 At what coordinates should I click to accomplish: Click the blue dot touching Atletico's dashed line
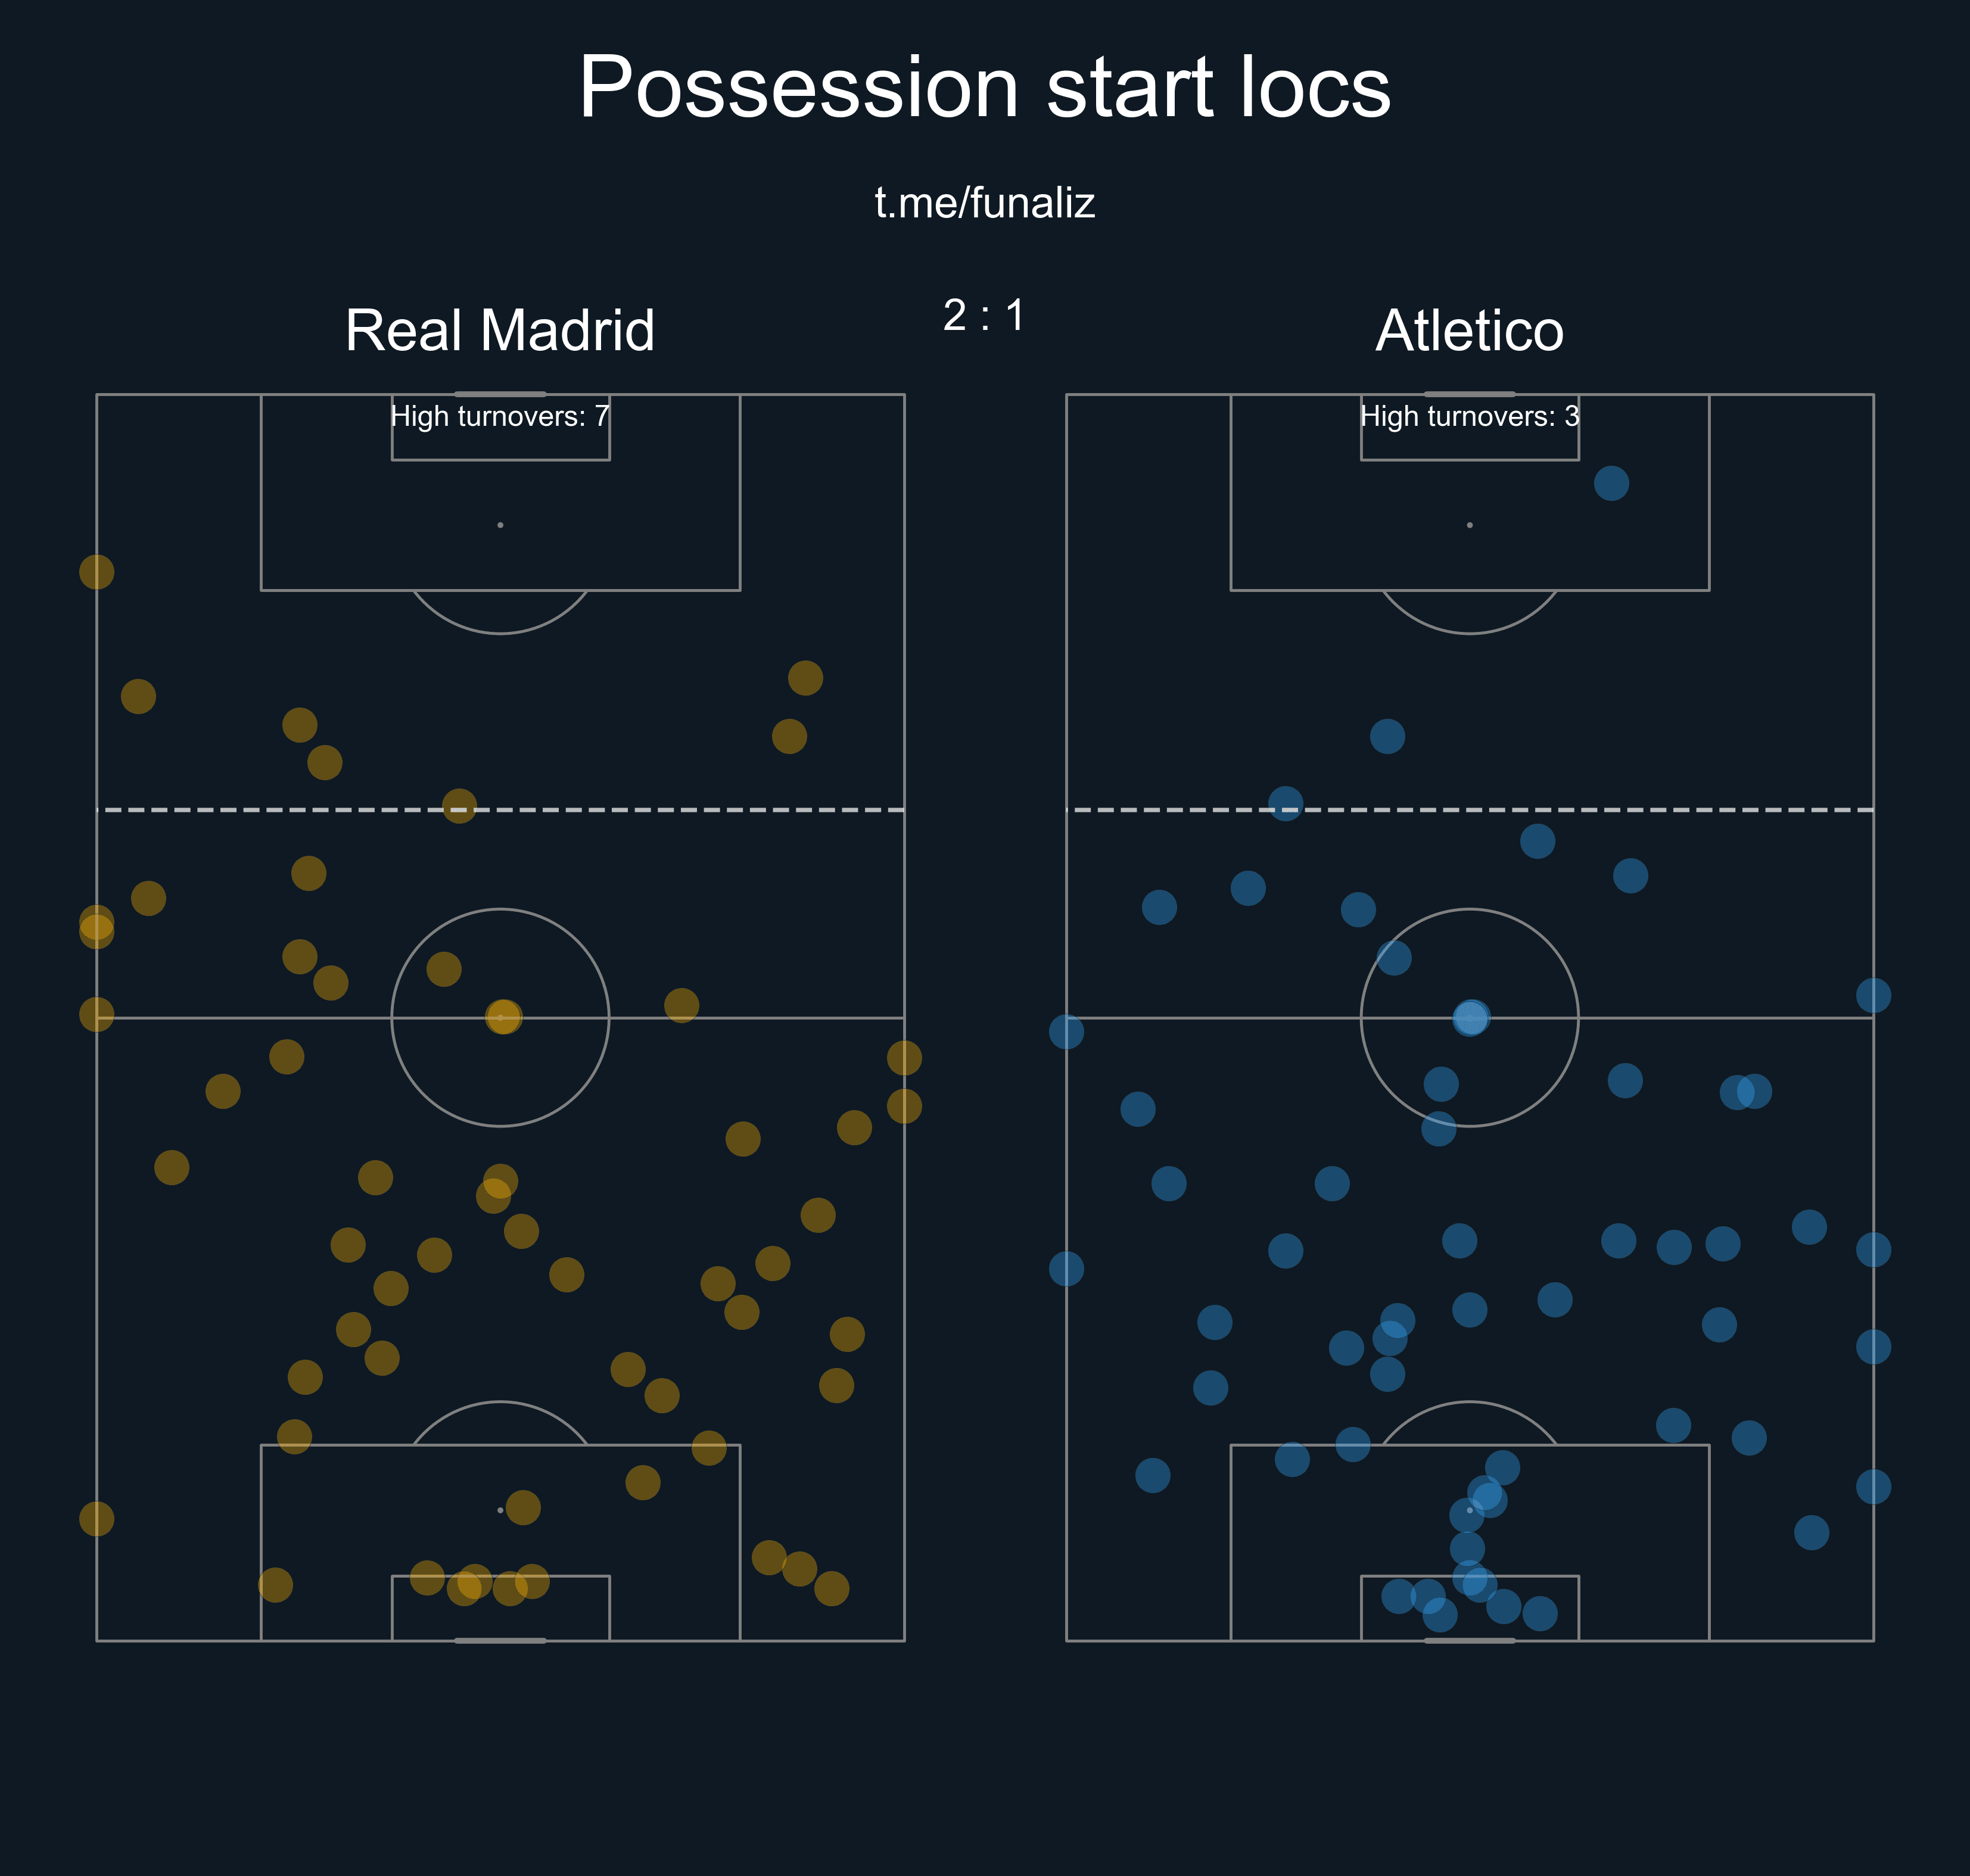coord(1285,803)
